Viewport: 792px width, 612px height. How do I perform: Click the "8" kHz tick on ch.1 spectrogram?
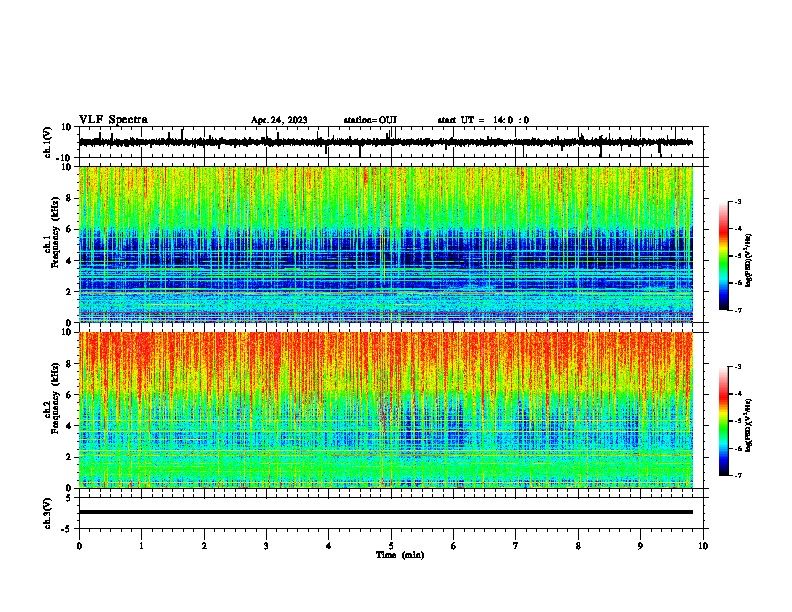coord(70,198)
